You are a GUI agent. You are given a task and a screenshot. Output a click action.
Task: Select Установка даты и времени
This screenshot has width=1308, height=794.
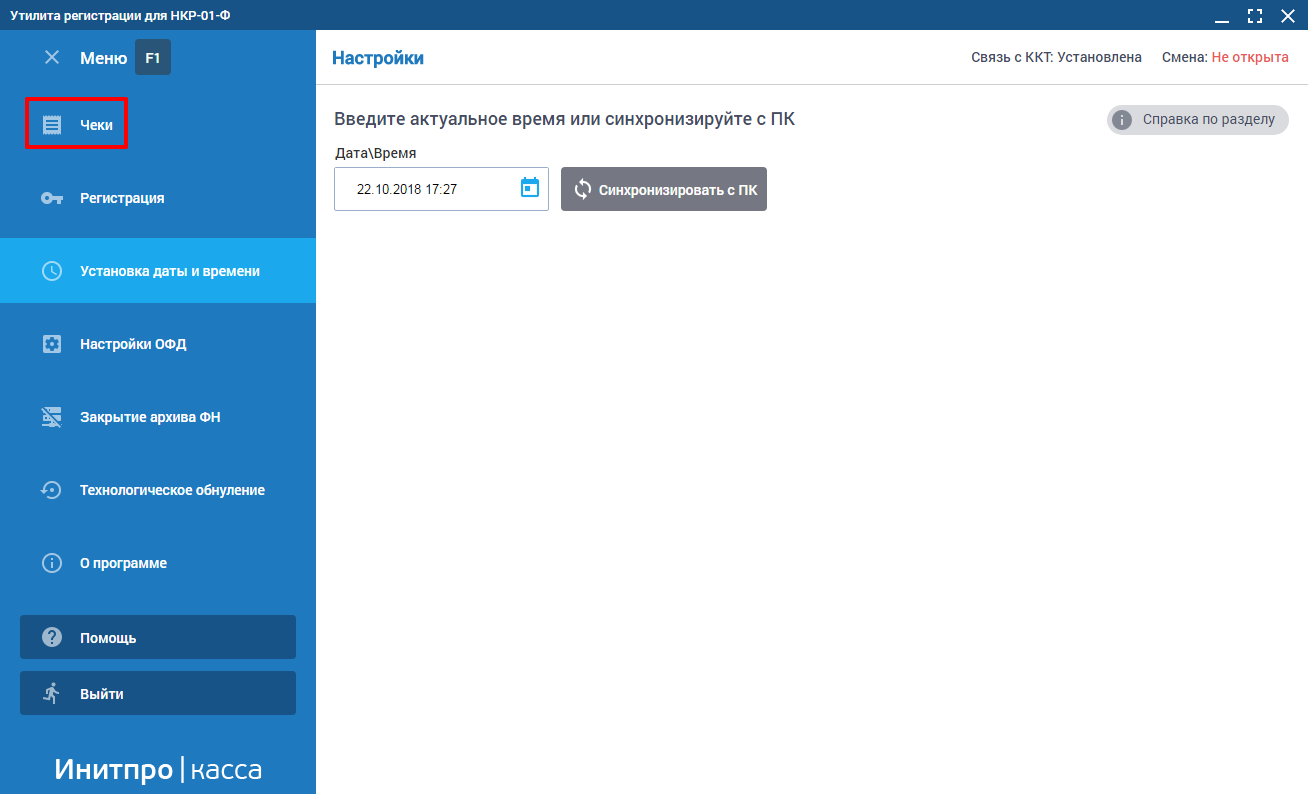point(158,271)
